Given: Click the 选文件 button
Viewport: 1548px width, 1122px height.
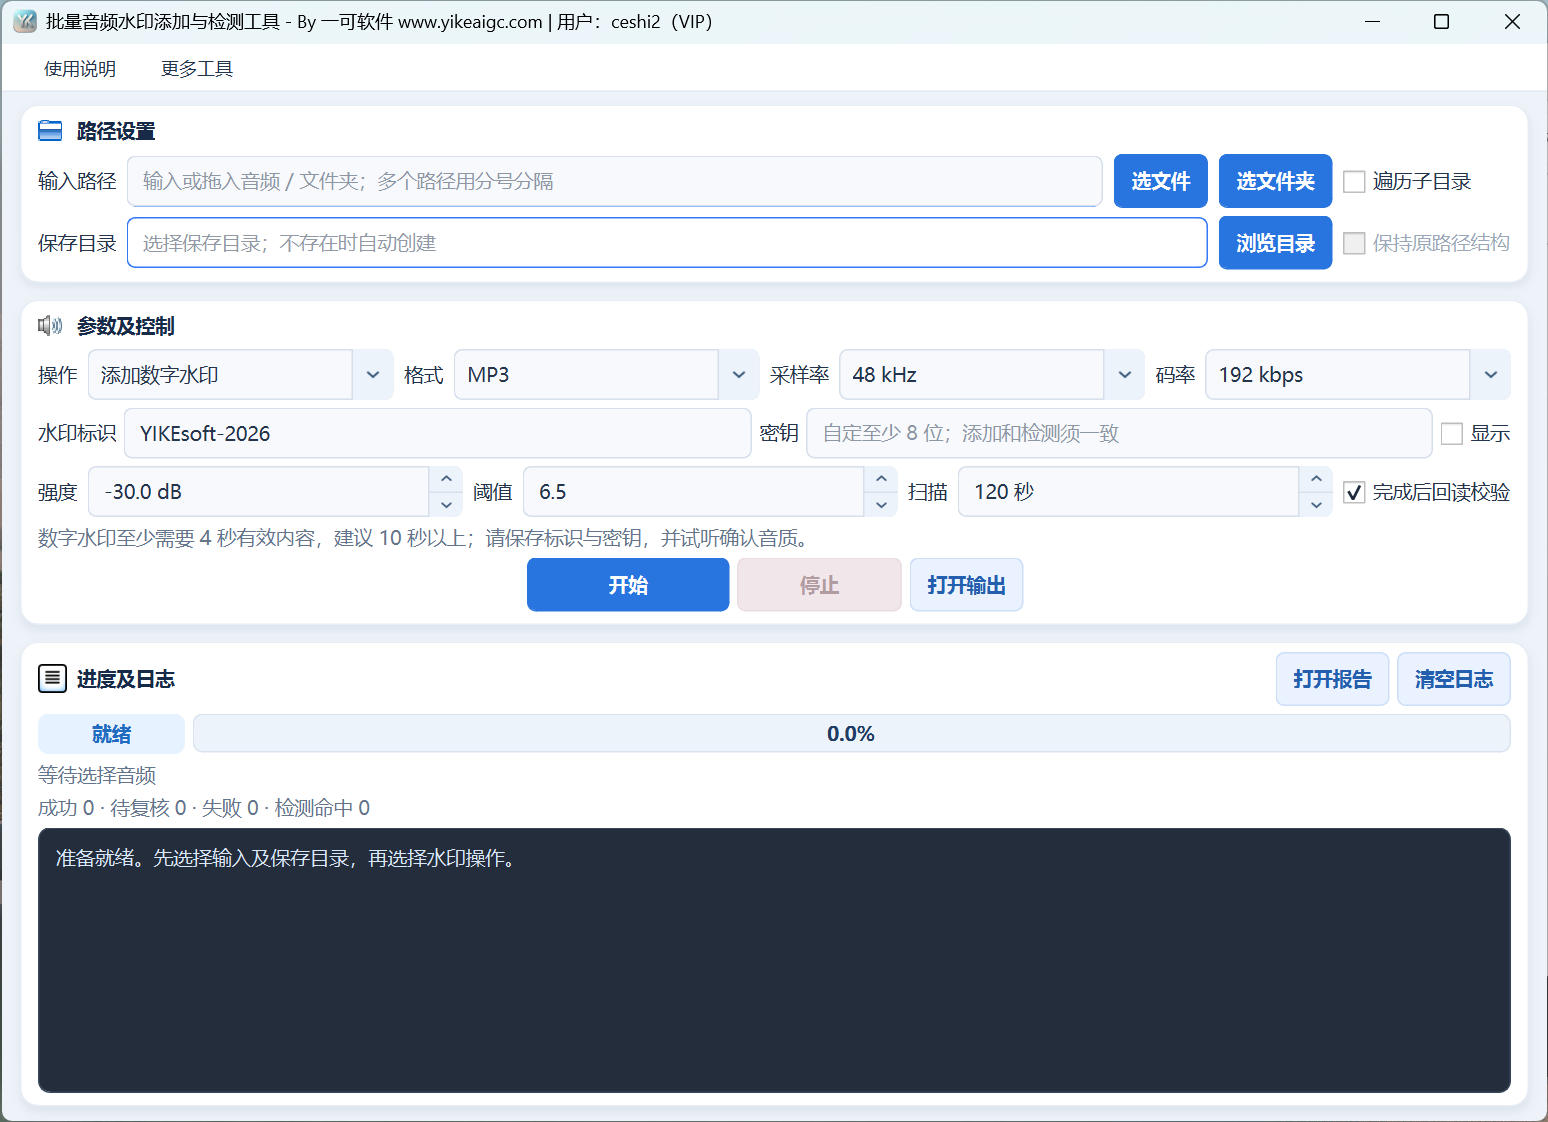Looking at the screenshot, I should [1161, 181].
